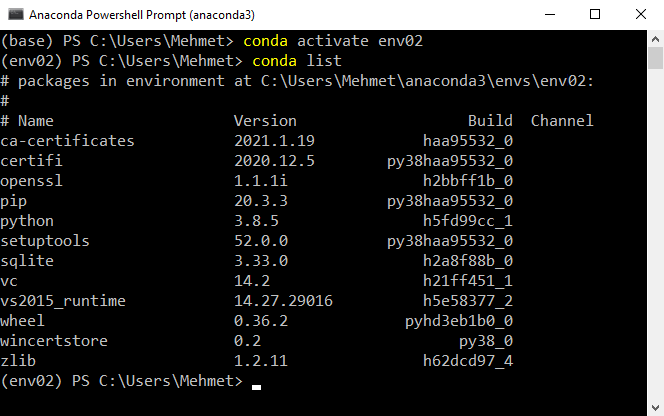Click the 'conda activate env02' command text
The image size is (664, 416).
tap(333, 41)
